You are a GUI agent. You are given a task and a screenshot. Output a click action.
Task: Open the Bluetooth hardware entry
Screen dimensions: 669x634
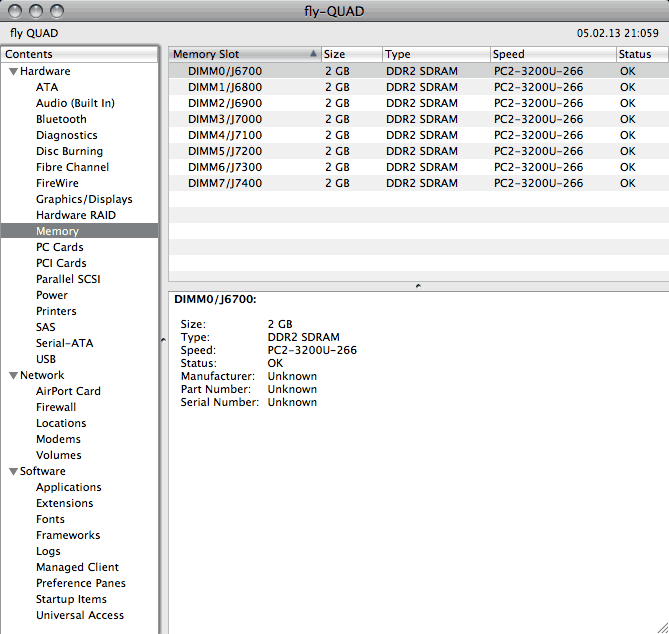click(x=61, y=119)
